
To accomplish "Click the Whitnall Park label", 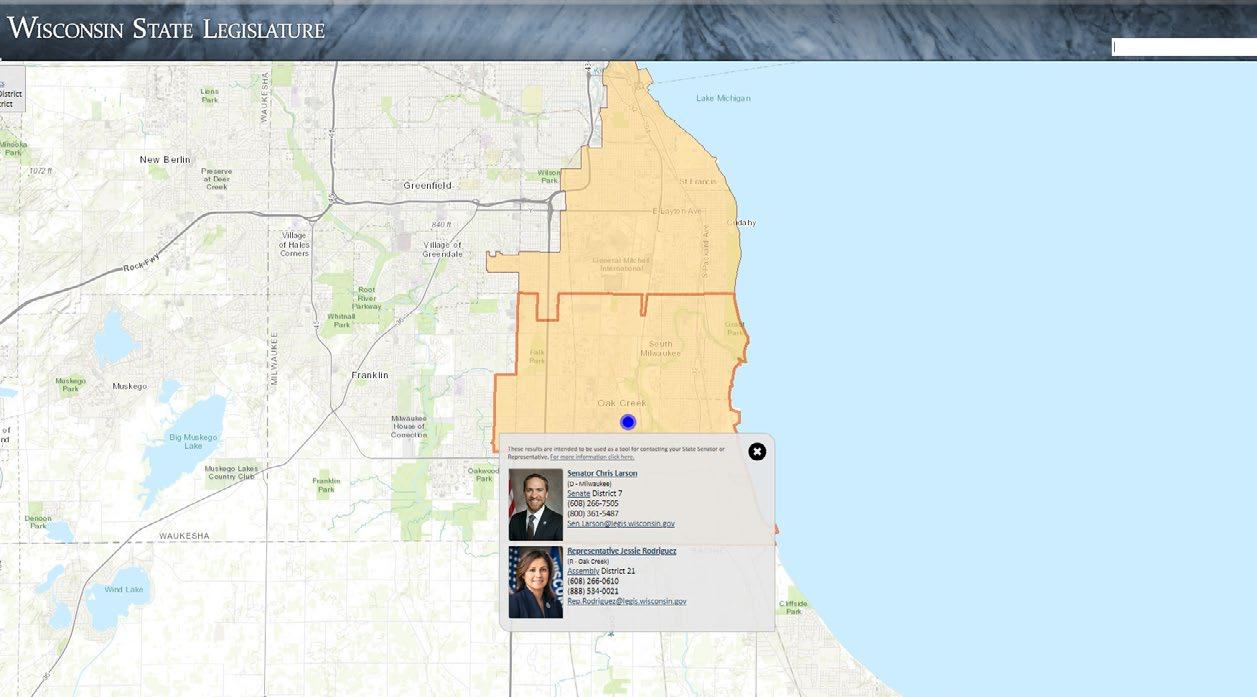I will (x=341, y=321).
